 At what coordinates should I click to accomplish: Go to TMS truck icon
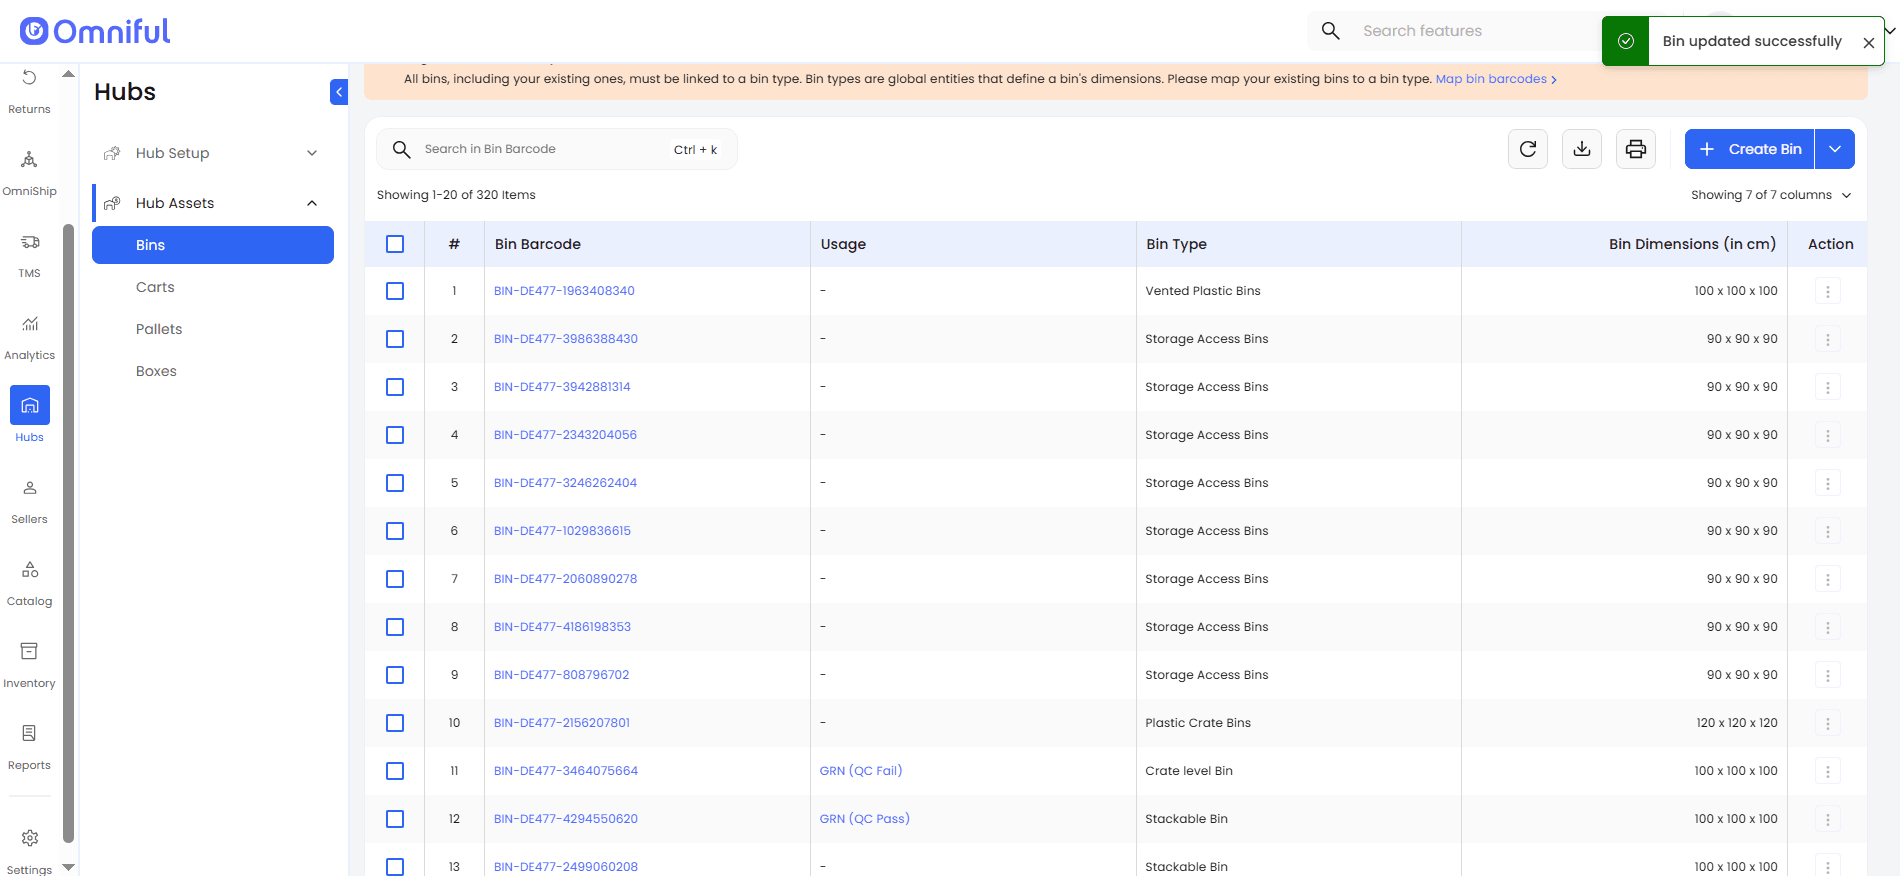(29, 242)
